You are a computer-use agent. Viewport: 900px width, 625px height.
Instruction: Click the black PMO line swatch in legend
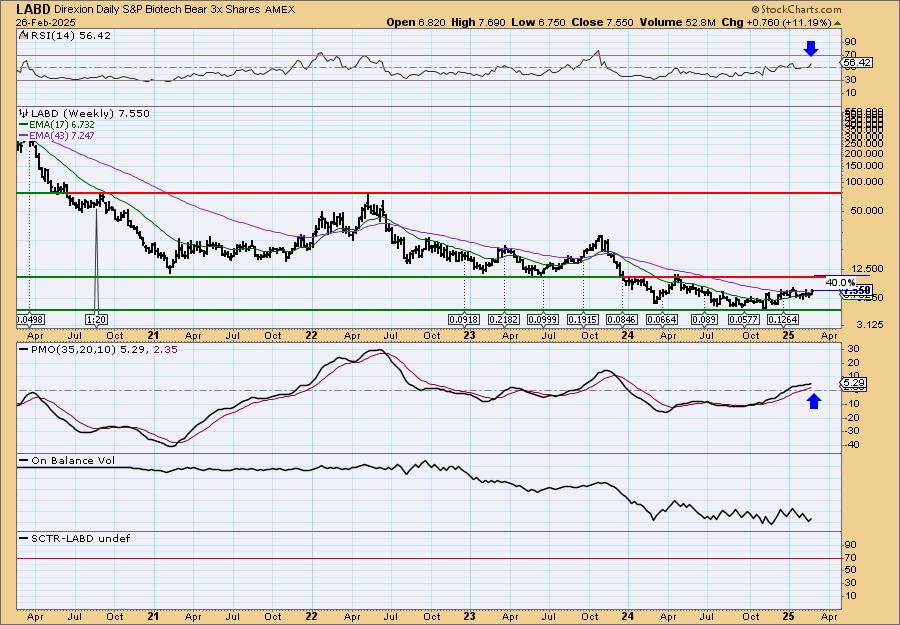(x=24, y=349)
